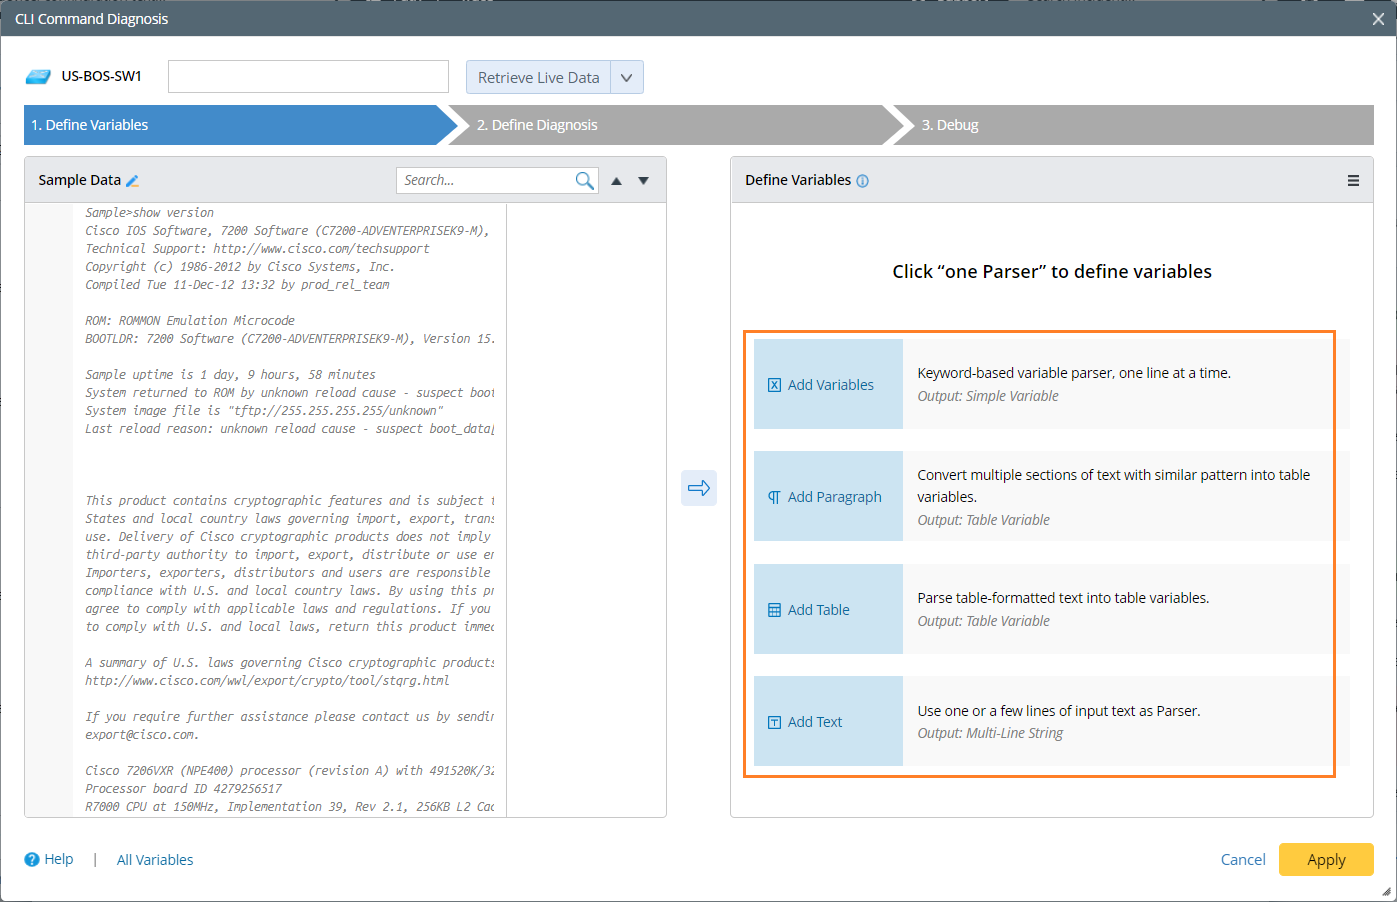Click the 'Compiled Tue 11-Dec-12' line
The image size is (1397, 902).
pos(237,285)
